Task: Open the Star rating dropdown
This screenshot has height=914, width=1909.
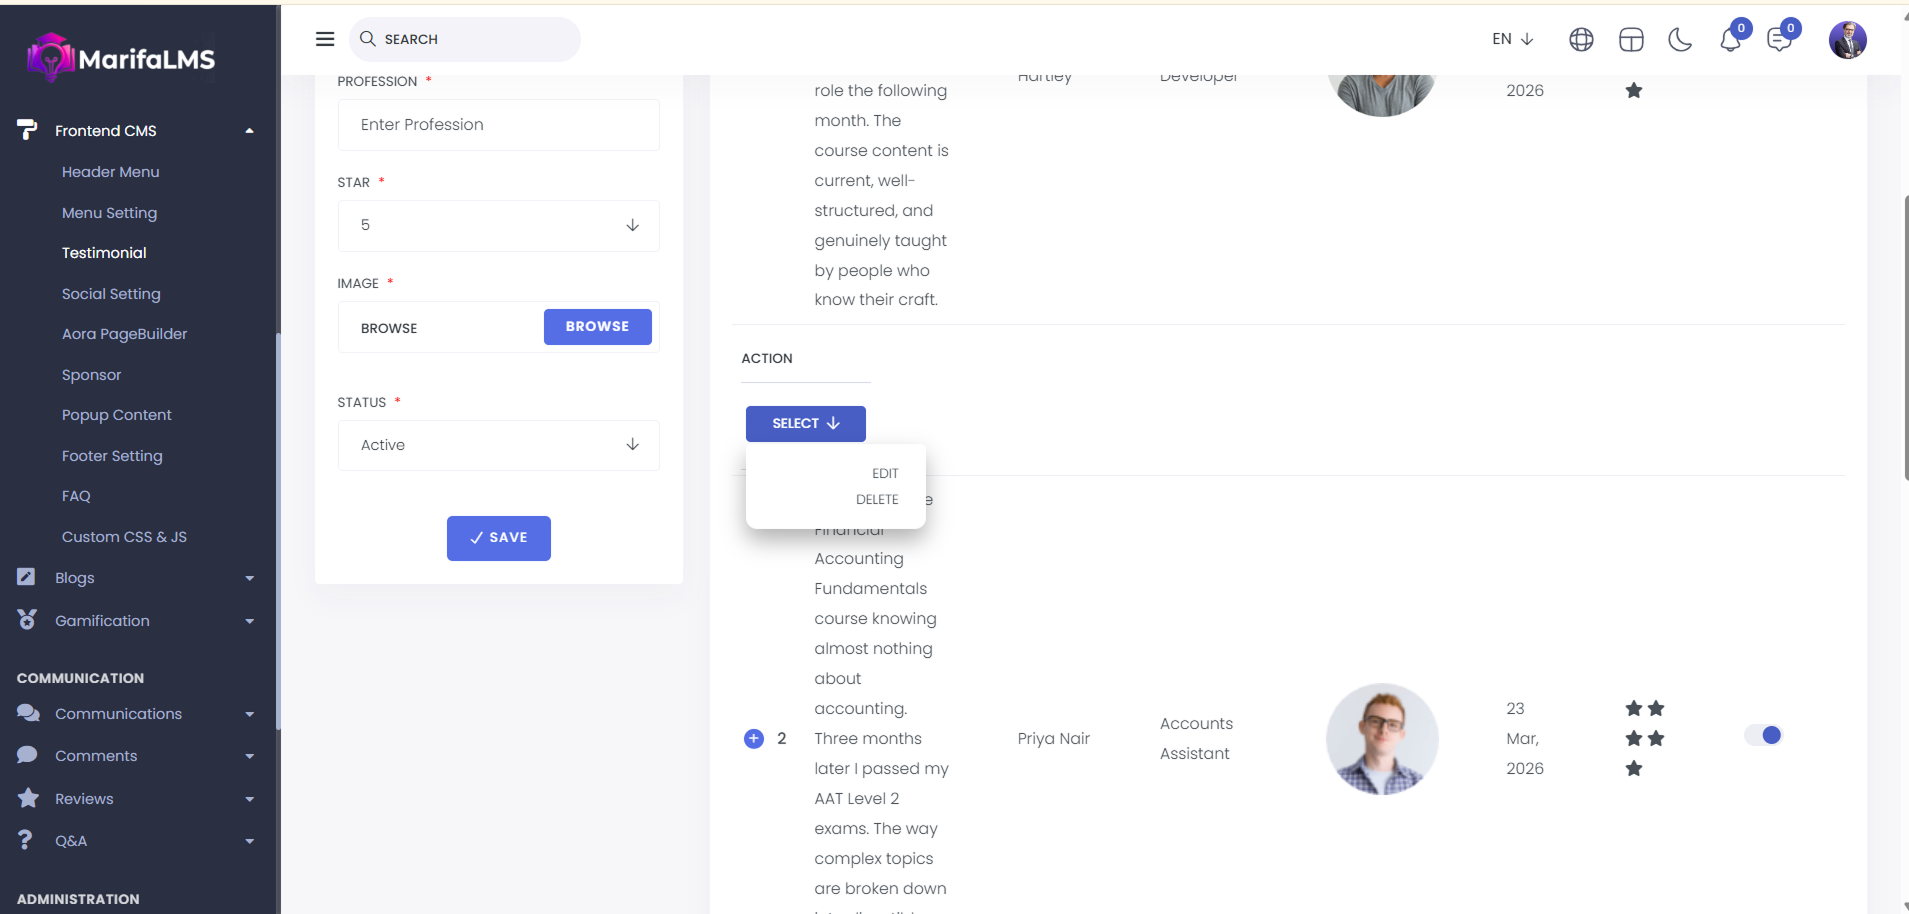Action: [498, 226]
